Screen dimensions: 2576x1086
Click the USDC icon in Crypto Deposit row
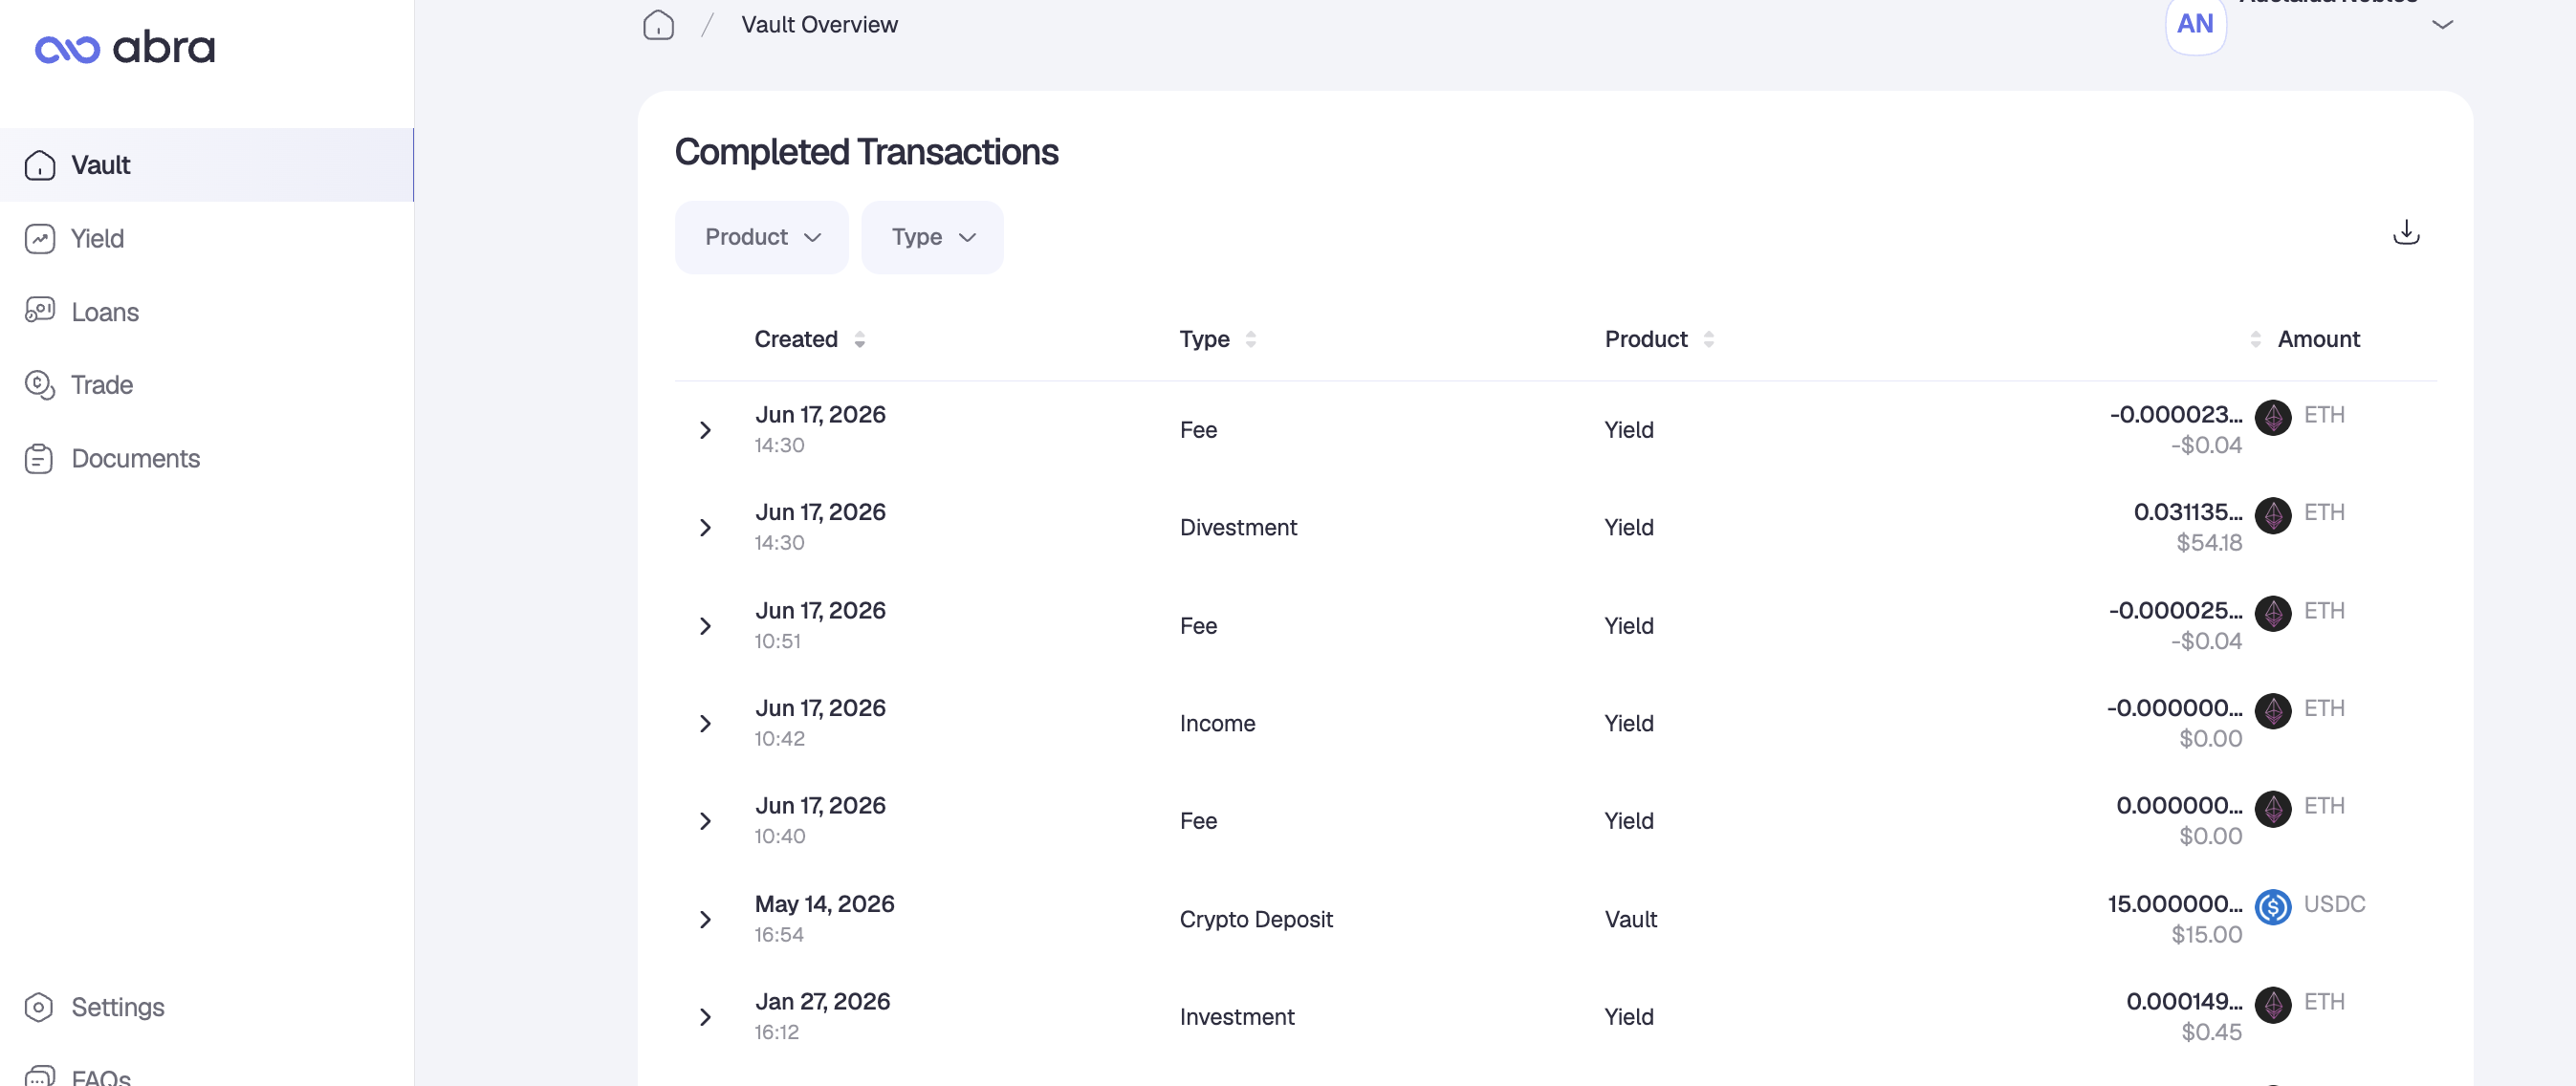pyautogui.click(x=2273, y=908)
